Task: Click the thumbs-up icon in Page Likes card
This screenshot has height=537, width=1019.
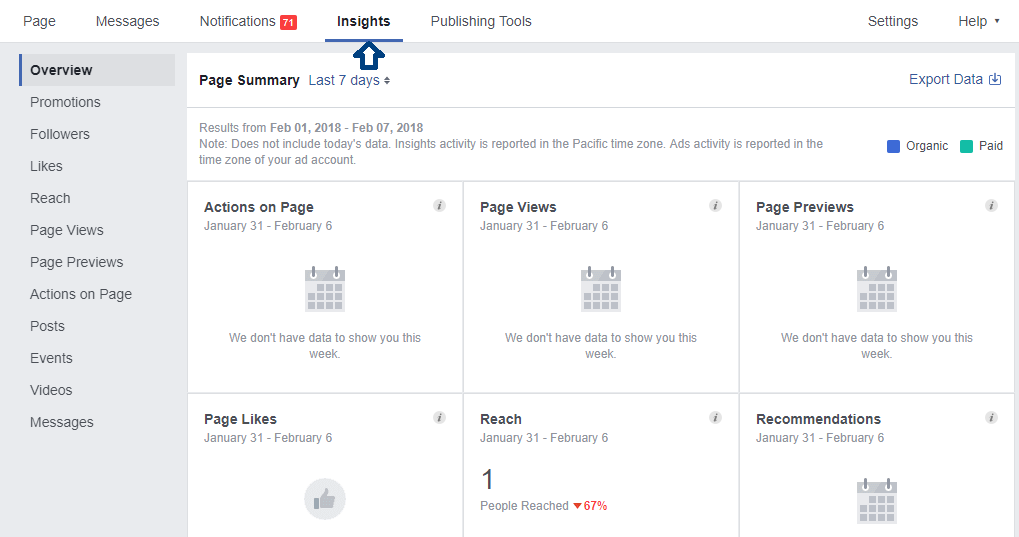Action: (325, 499)
